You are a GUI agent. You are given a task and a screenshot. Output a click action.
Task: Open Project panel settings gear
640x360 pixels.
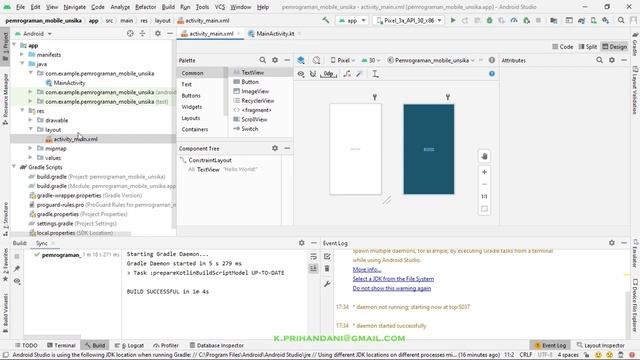(x=158, y=33)
